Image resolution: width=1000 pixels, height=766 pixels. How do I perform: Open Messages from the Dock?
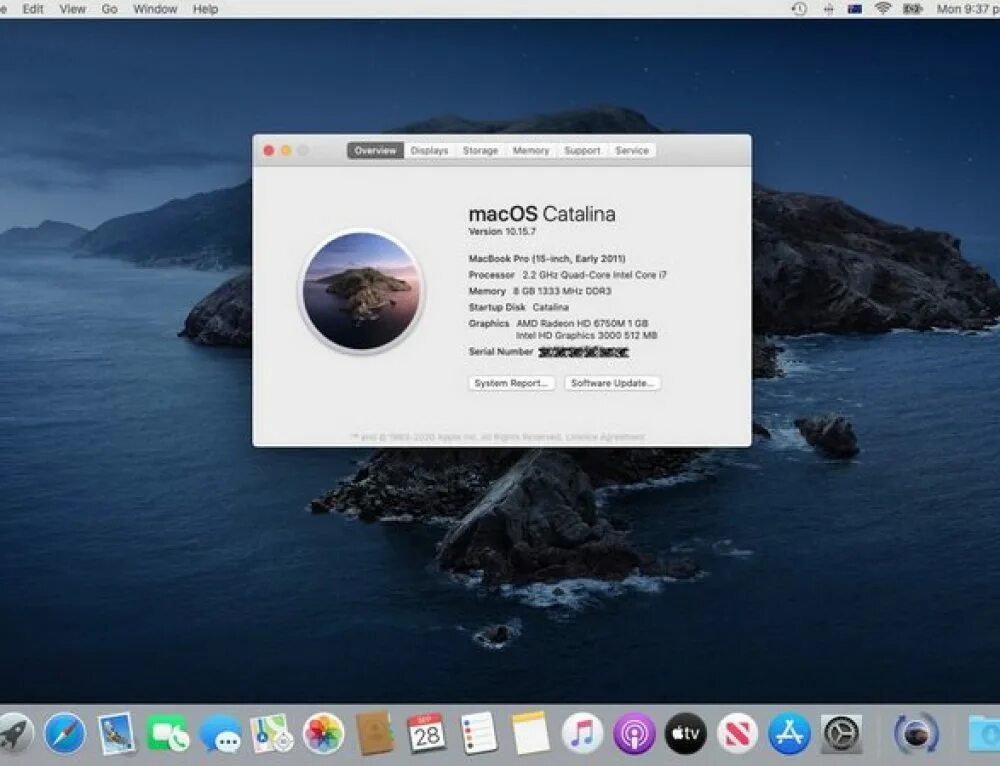(x=219, y=734)
